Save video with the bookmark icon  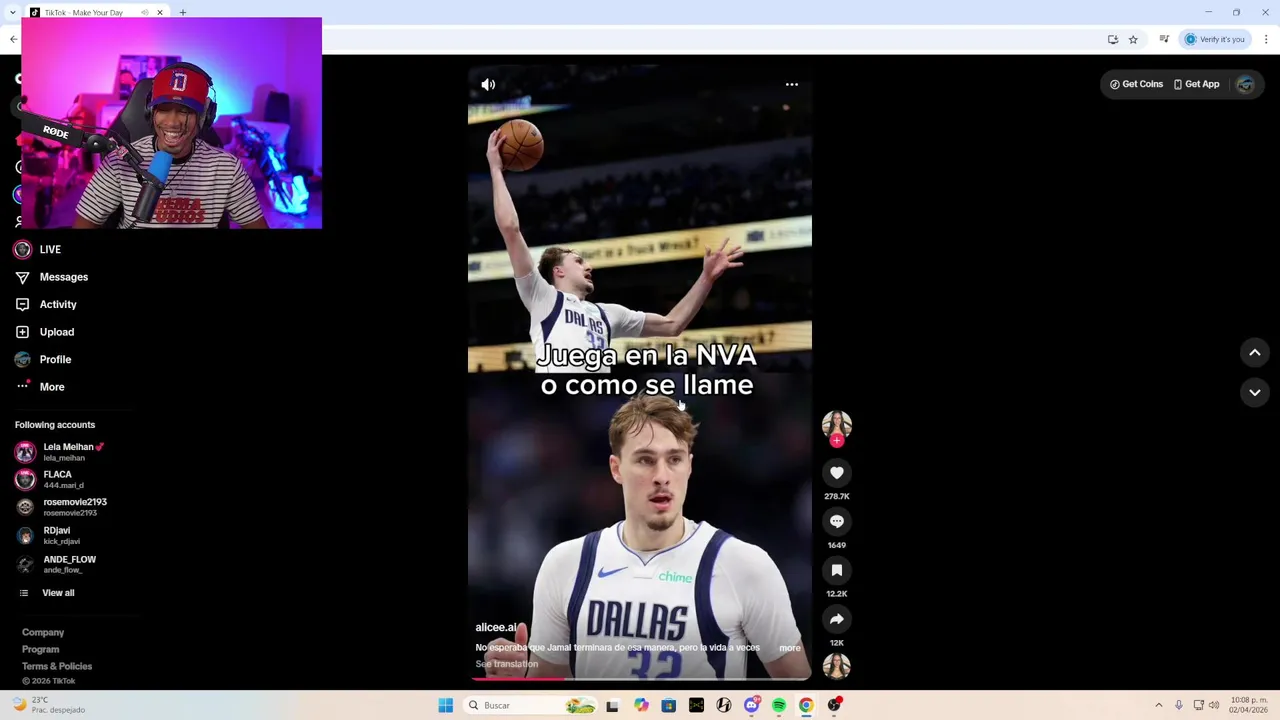[837, 570]
